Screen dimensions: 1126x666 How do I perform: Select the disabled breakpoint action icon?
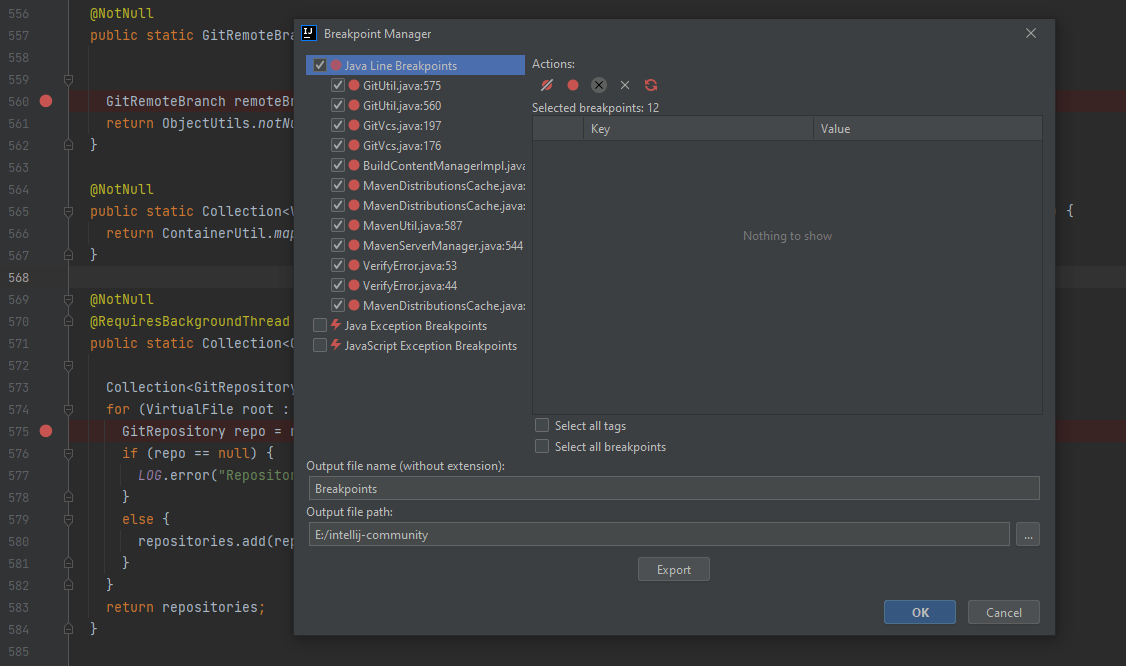[x=548, y=85]
